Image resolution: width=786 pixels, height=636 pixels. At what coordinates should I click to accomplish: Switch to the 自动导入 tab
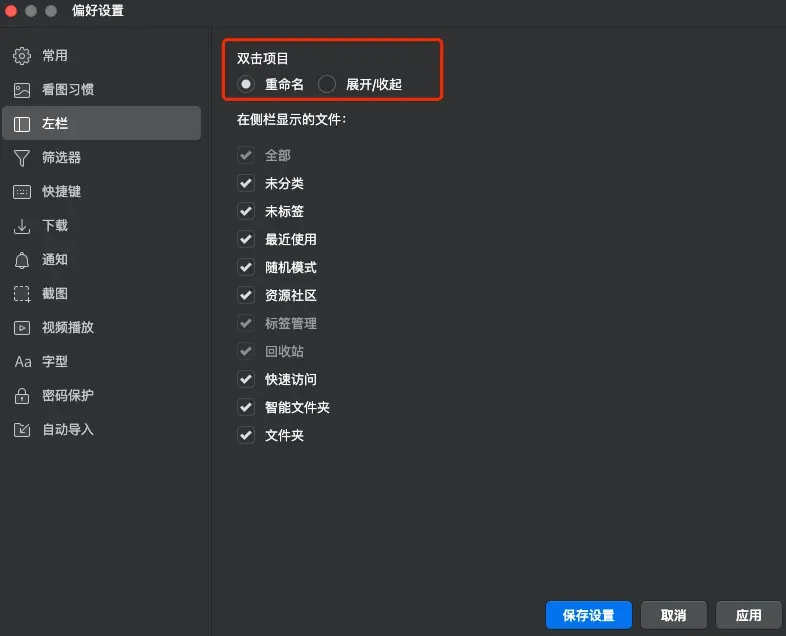(67, 430)
